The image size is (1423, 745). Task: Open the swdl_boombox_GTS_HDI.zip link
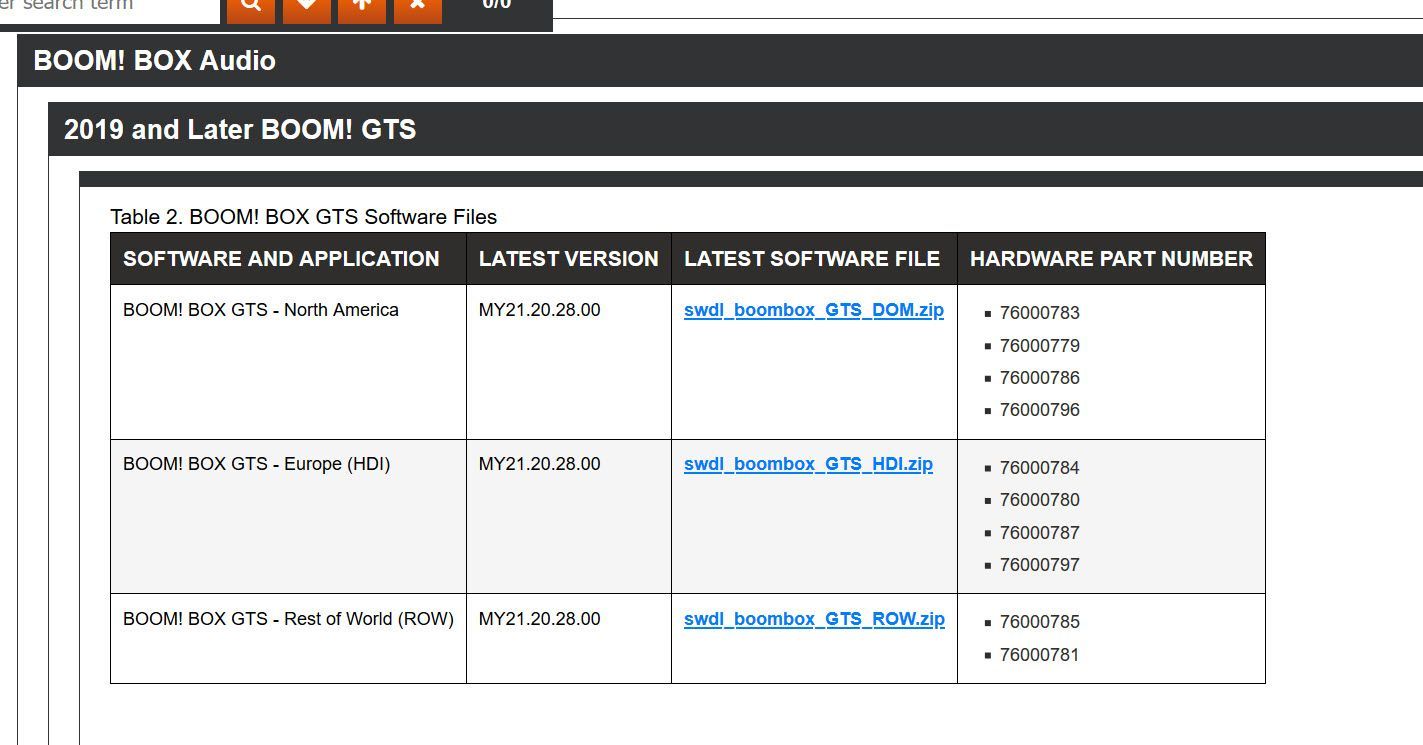[x=808, y=464]
